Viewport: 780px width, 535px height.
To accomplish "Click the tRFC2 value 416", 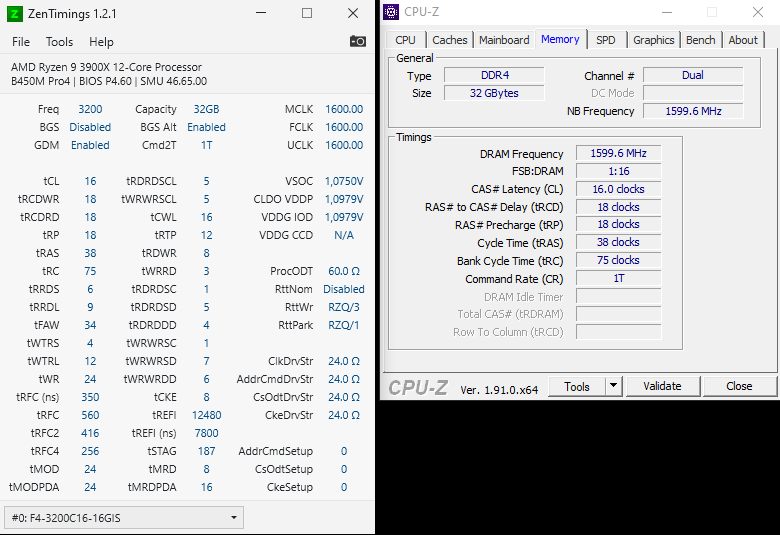I will coord(90,433).
